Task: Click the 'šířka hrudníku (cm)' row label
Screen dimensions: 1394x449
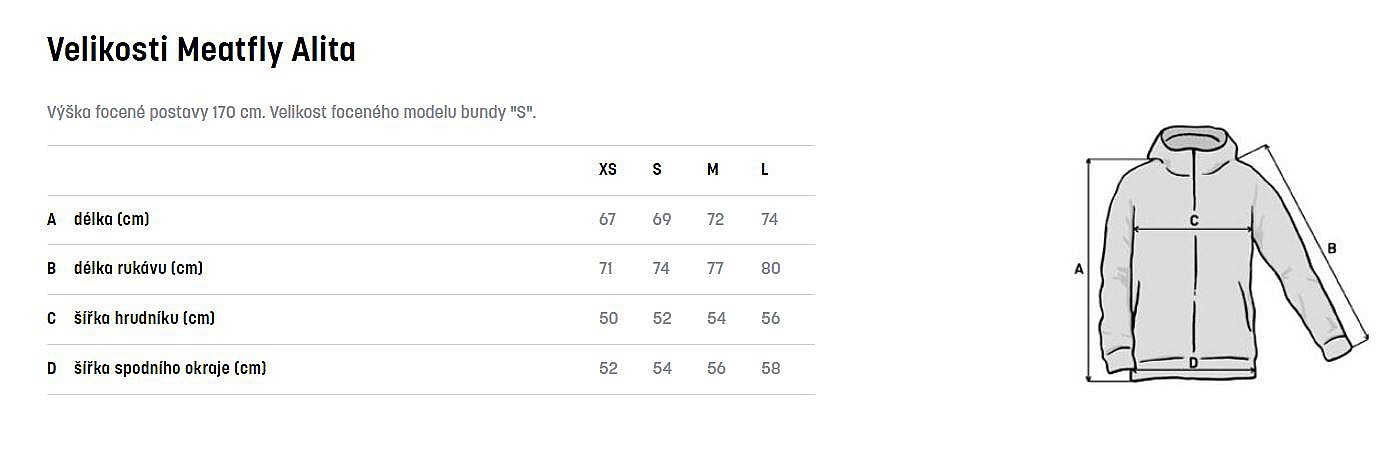Action: point(144,318)
